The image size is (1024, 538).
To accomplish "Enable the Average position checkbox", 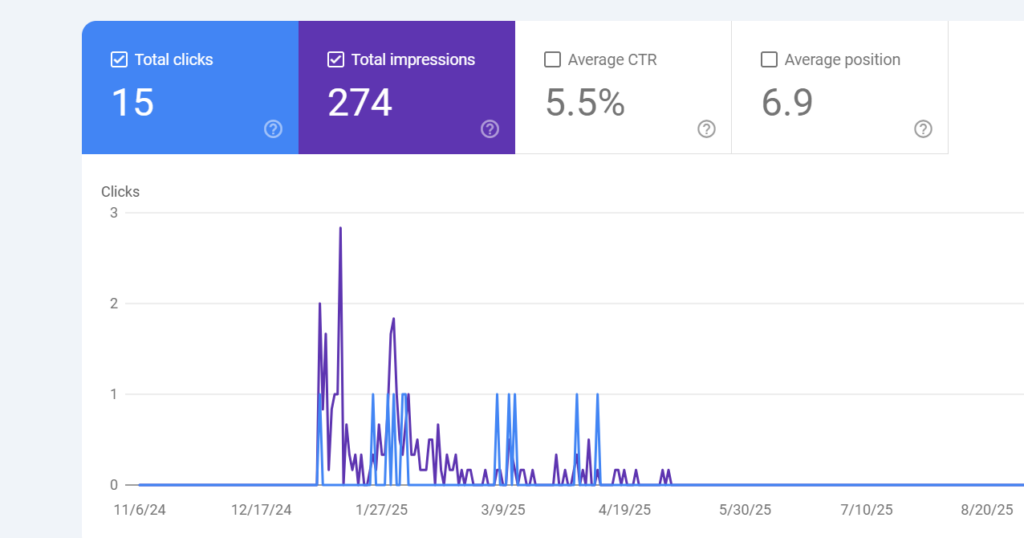I will [x=769, y=60].
